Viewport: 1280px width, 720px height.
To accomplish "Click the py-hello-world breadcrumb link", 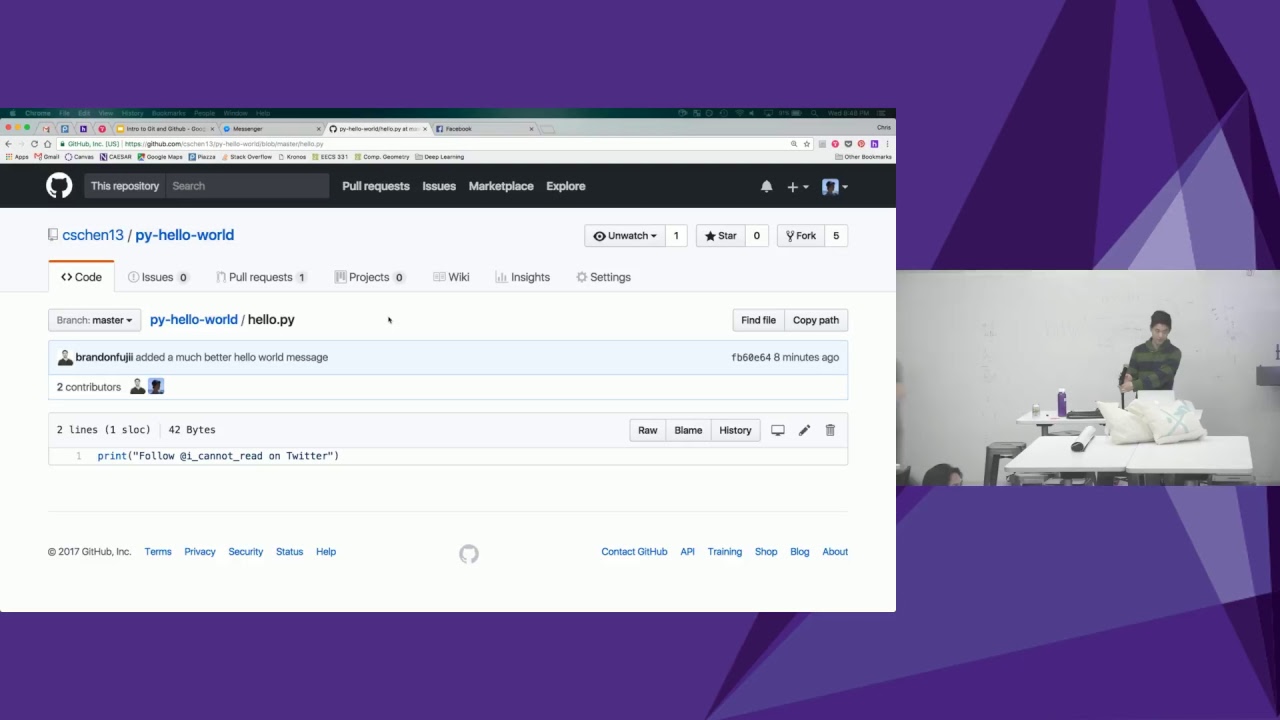I will tap(194, 319).
